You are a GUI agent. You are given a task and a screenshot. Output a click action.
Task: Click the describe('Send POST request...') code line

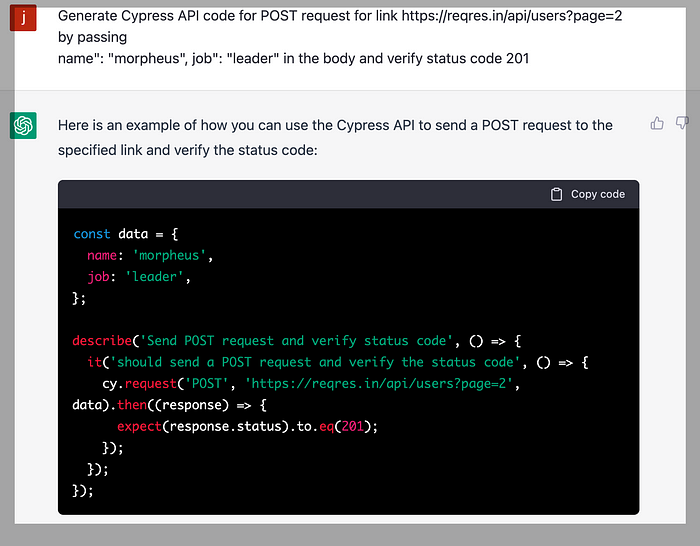[x=296, y=341]
